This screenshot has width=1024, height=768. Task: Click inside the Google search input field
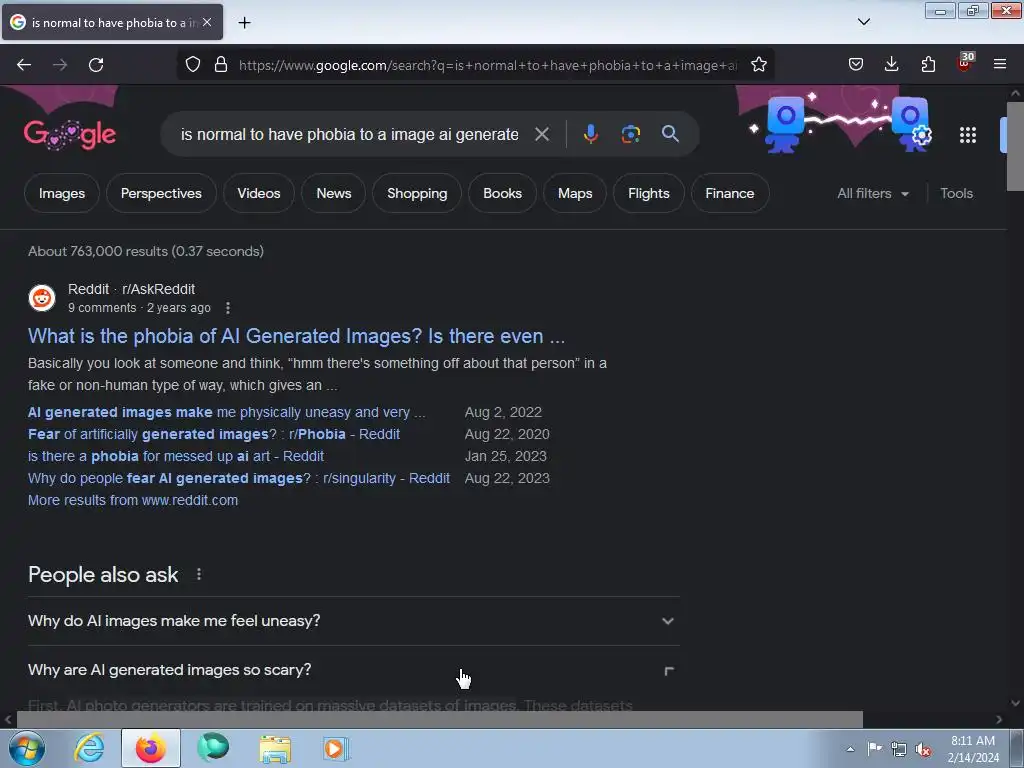pyautogui.click(x=349, y=135)
